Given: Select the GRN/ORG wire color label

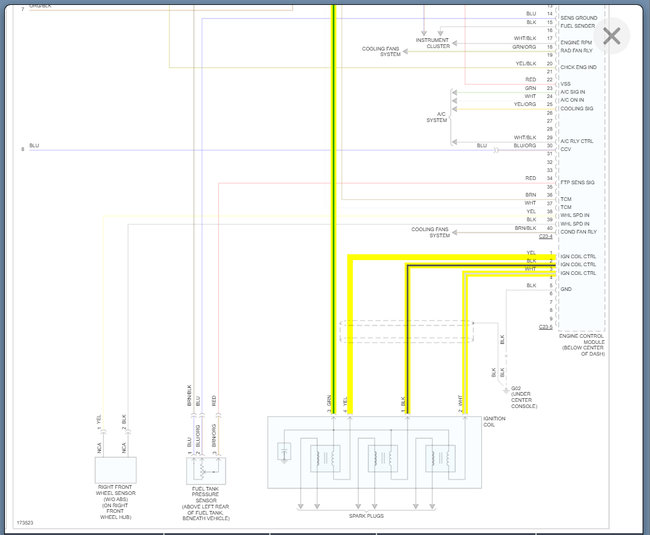Looking at the screenshot, I should pos(524,47).
